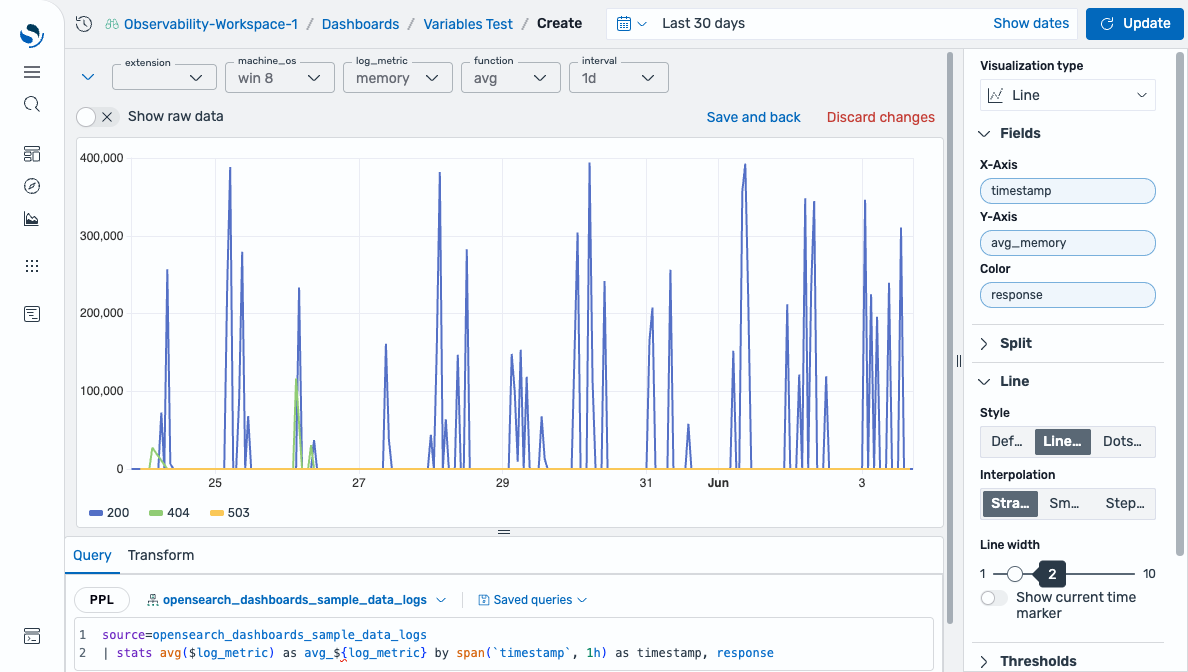Image resolution: width=1188 pixels, height=672 pixels.
Task: Go to Observability-Workspace-1 breadcrumb
Action: pos(211,24)
